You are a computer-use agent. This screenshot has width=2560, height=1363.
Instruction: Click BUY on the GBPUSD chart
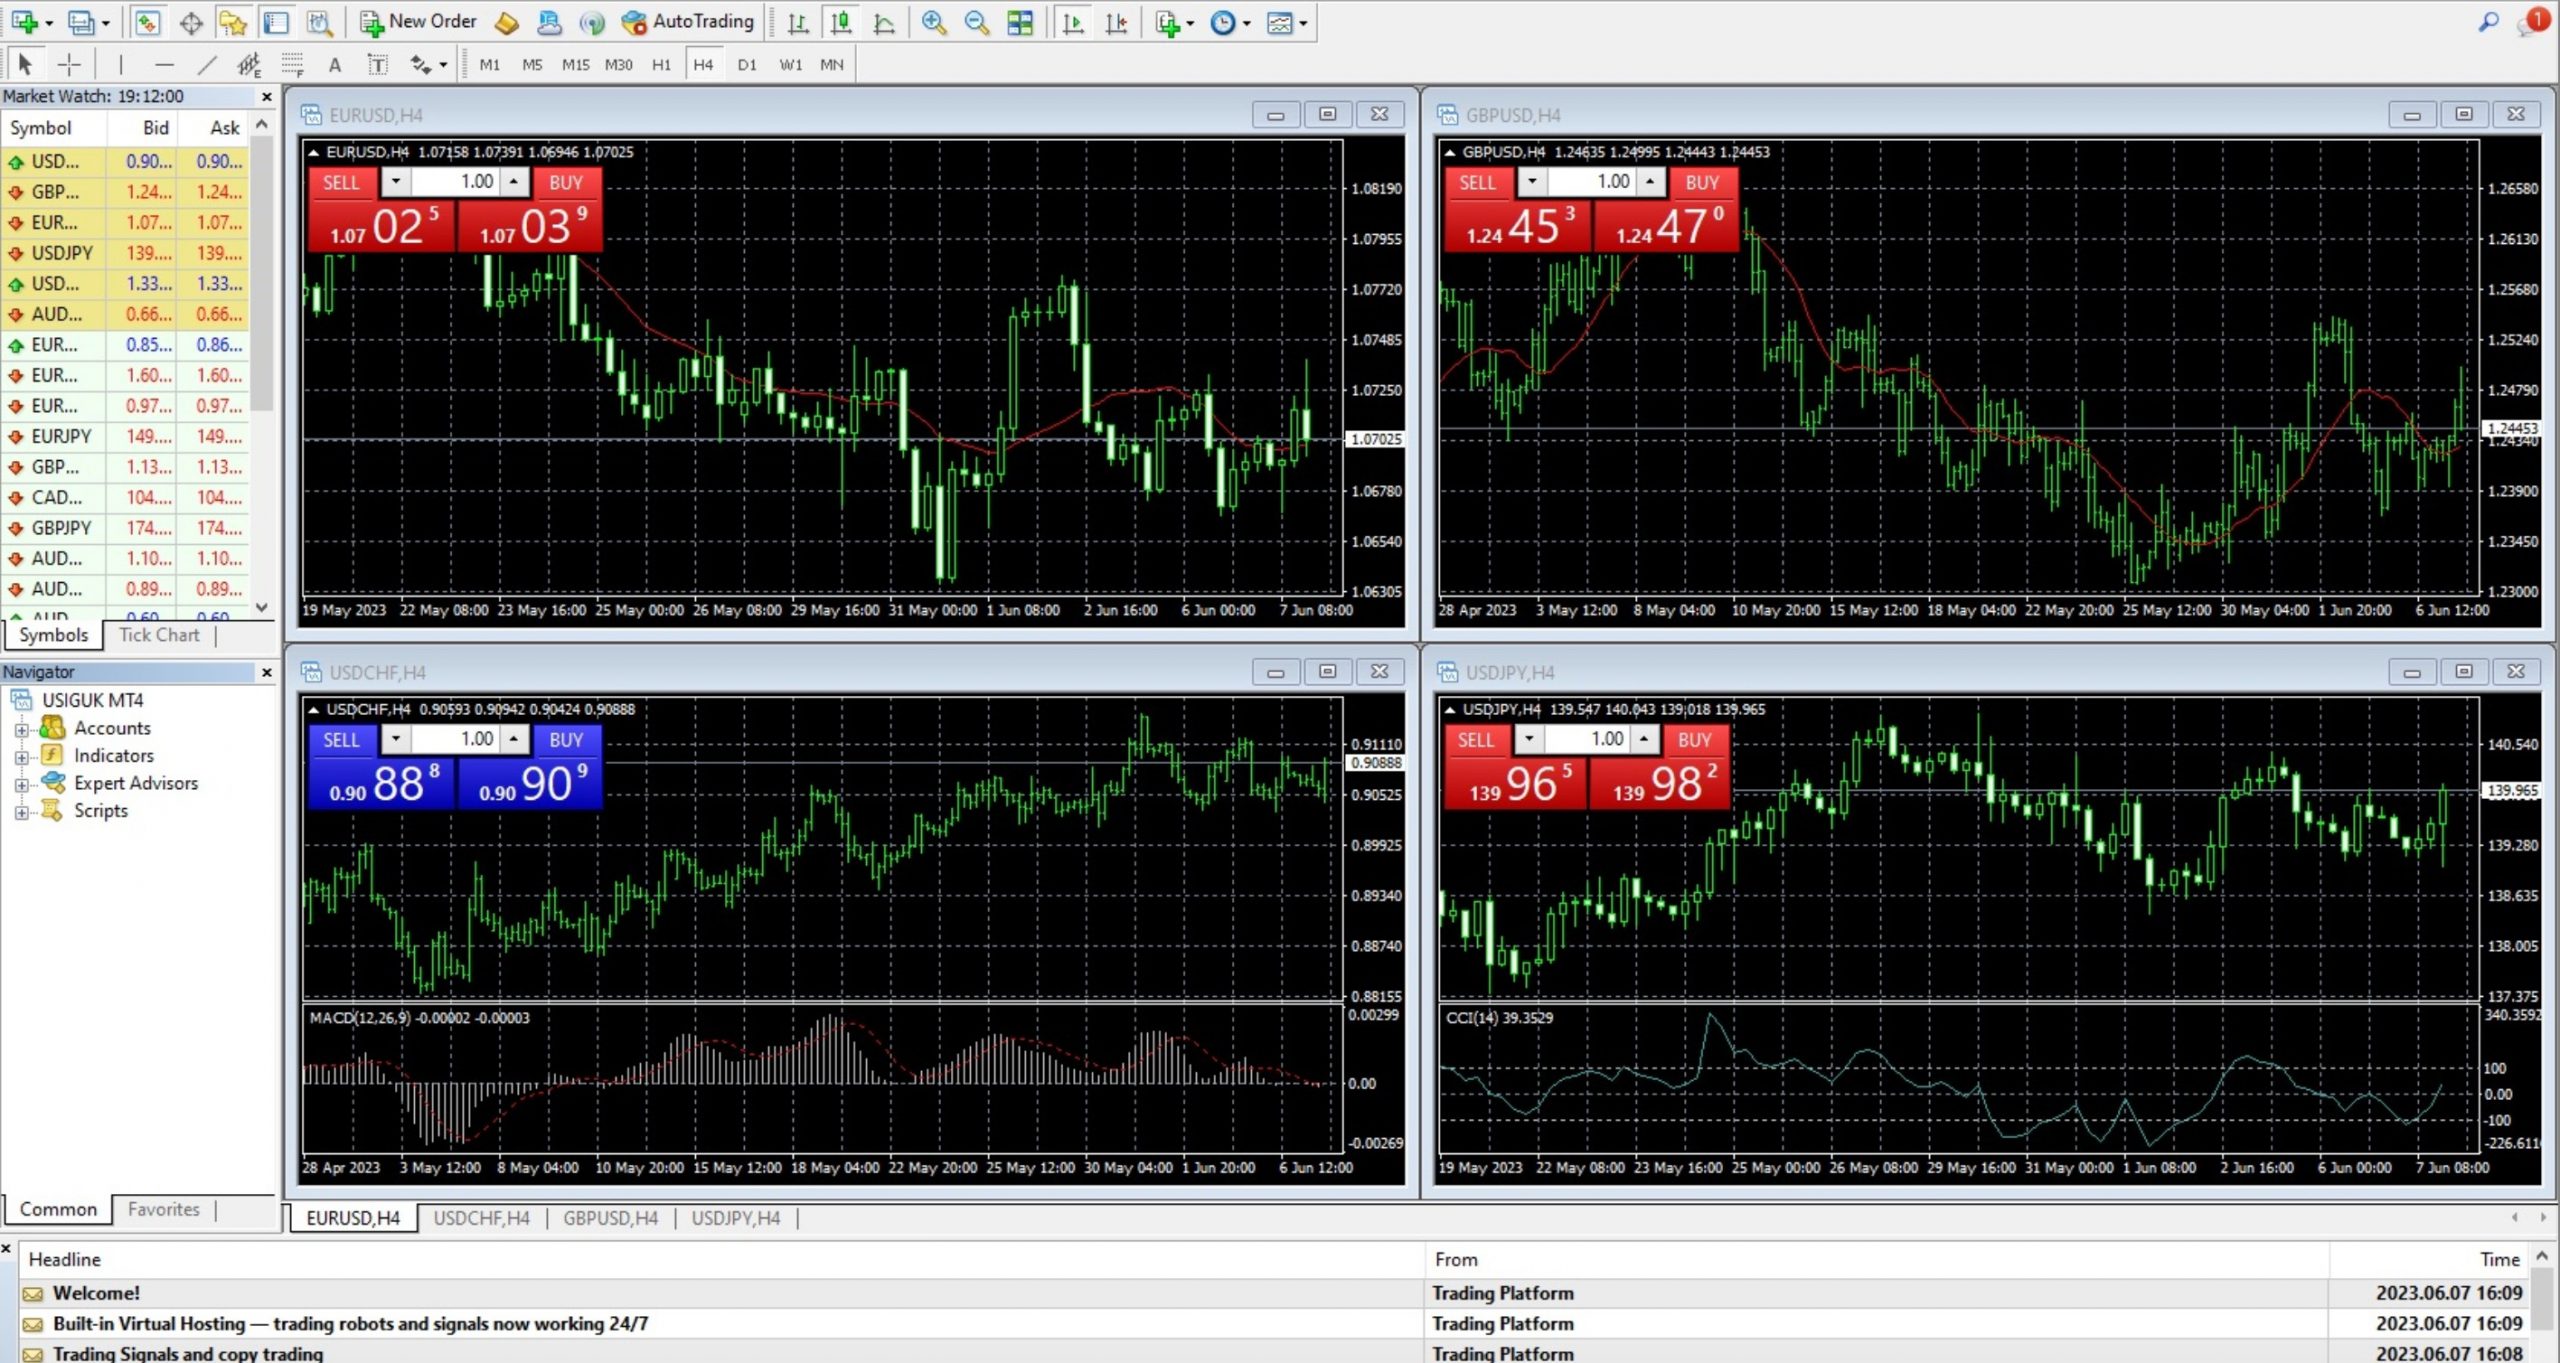pyautogui.click(x=1701, y=182)
